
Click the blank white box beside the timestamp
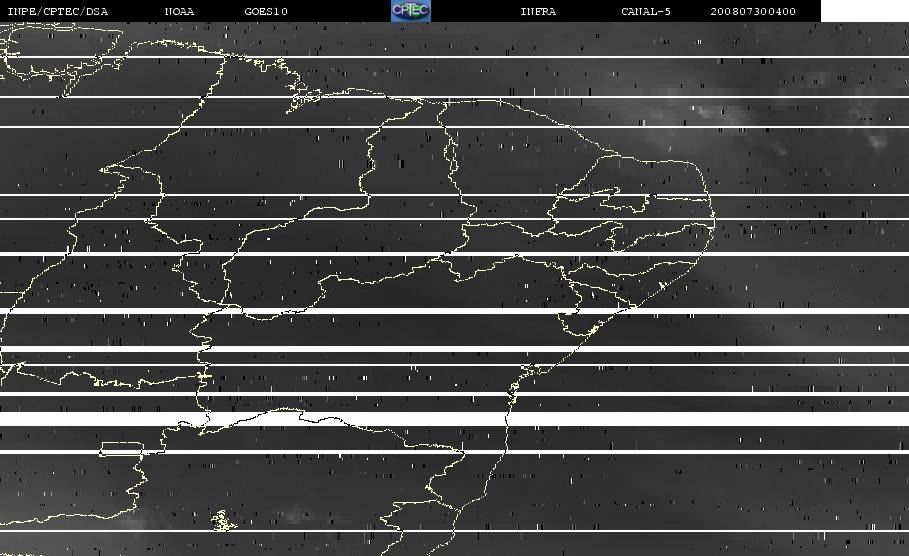pyautogui.click(x=864, y=11)
